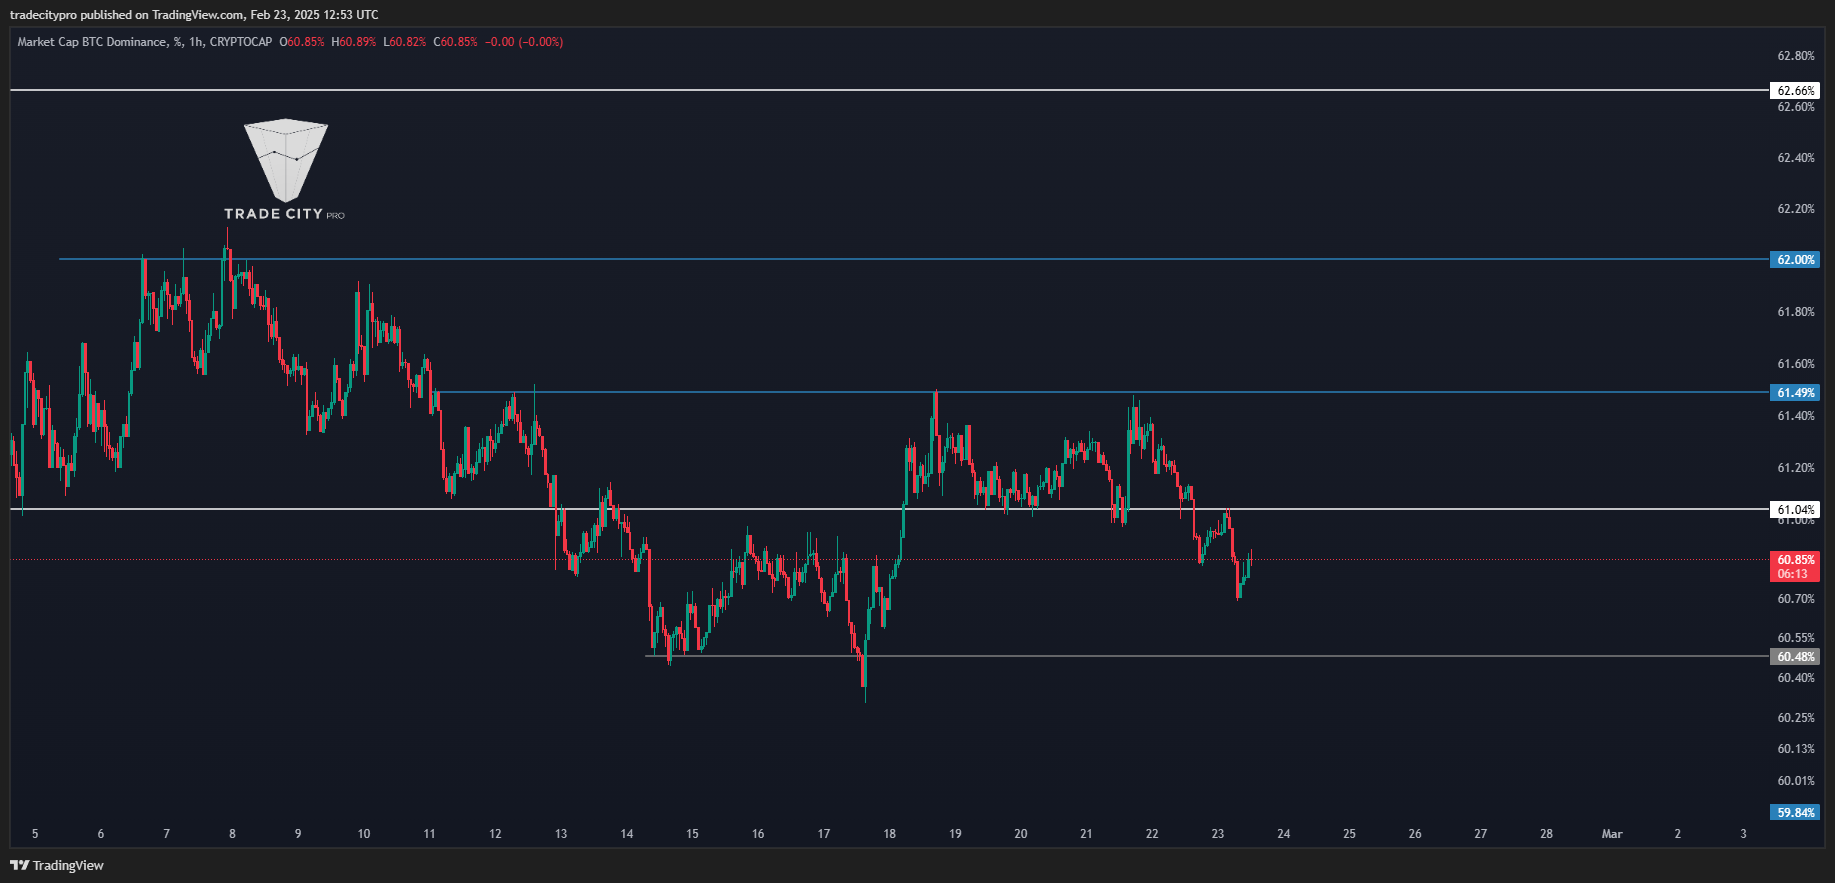Click the 06:13 bar countdown timer

pos(1793,574)
